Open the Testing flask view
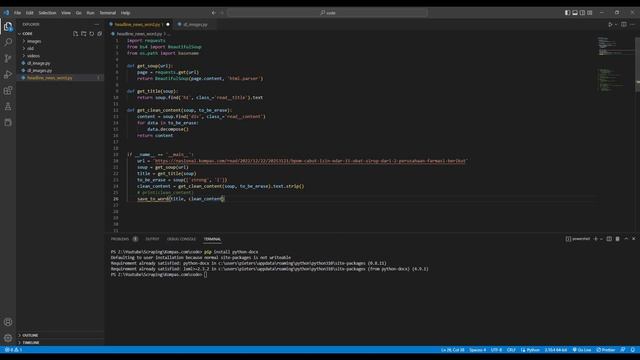Screen dimensions: 640x360 8,107
